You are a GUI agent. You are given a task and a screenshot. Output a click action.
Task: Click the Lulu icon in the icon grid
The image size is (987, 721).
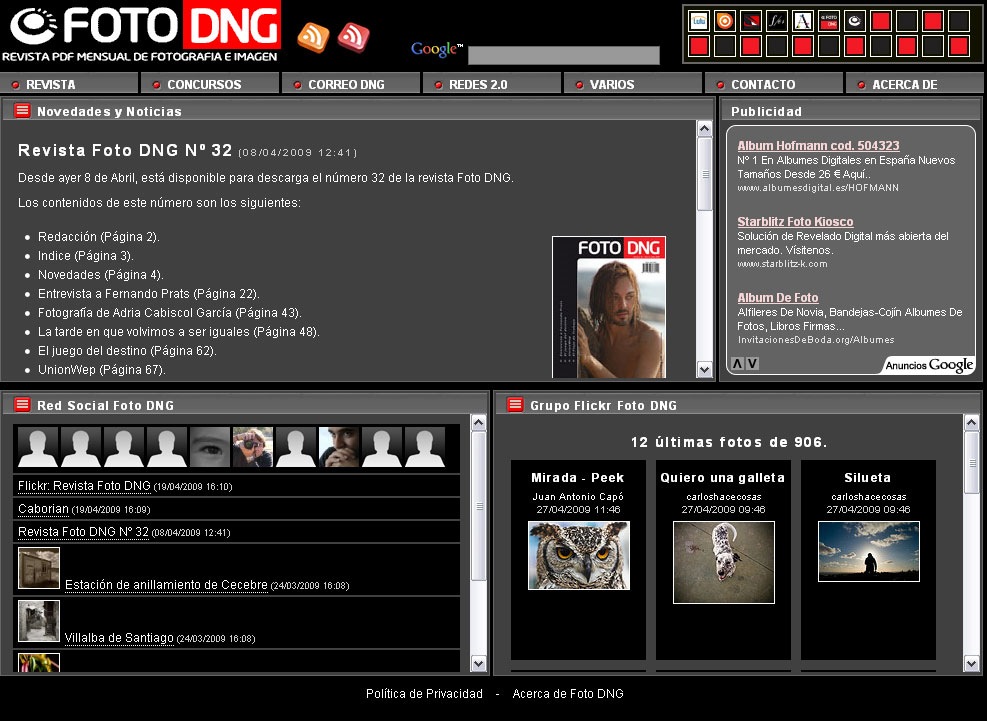699,21
